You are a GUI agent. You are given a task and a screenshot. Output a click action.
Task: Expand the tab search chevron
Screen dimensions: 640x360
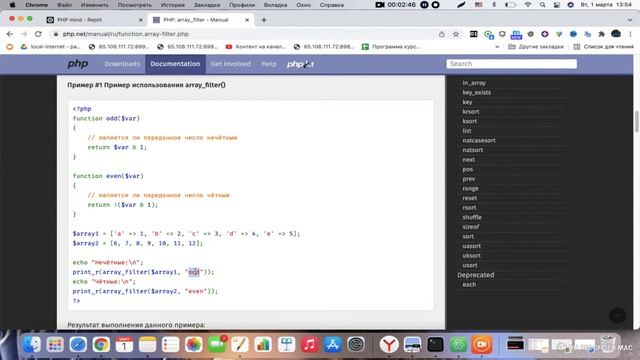tap(630, 20)
